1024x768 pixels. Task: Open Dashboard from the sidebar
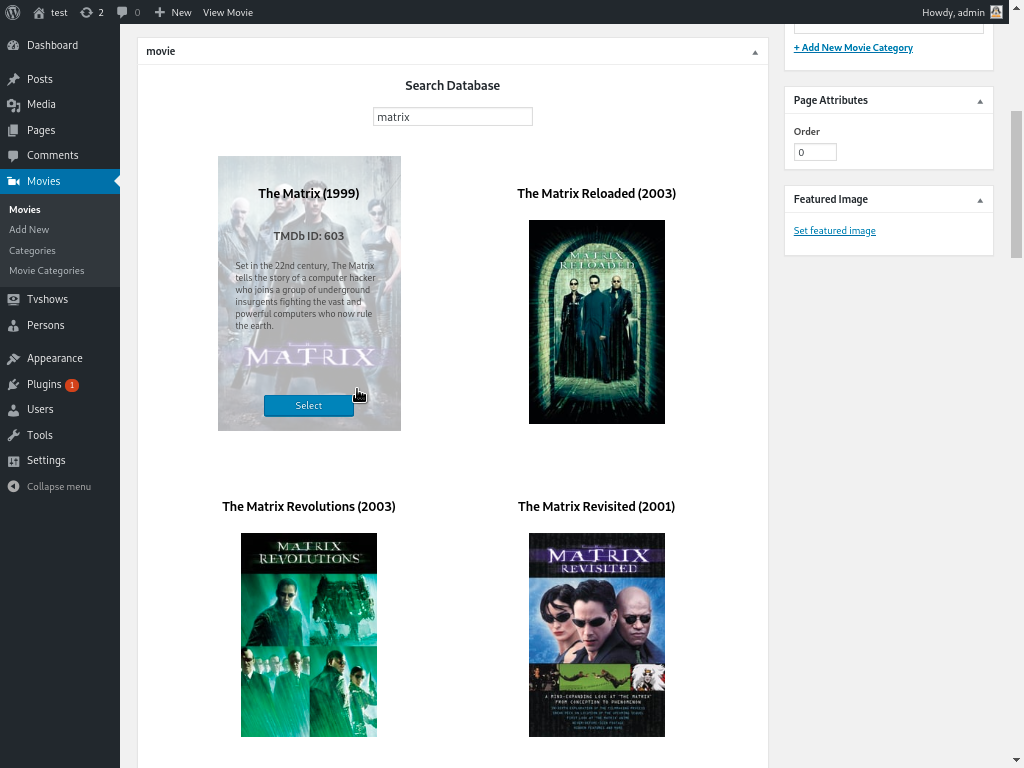tap(52, 45)
